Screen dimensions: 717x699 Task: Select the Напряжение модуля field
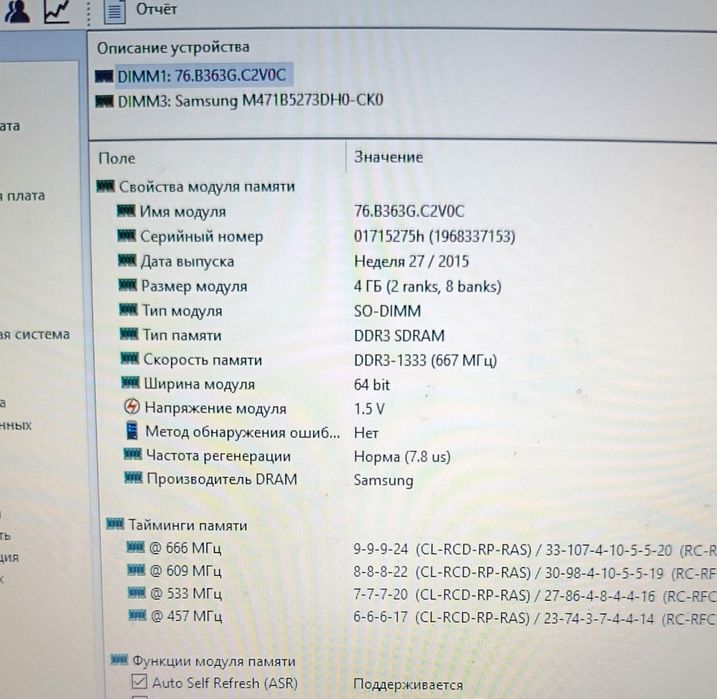tap(216, 408)
